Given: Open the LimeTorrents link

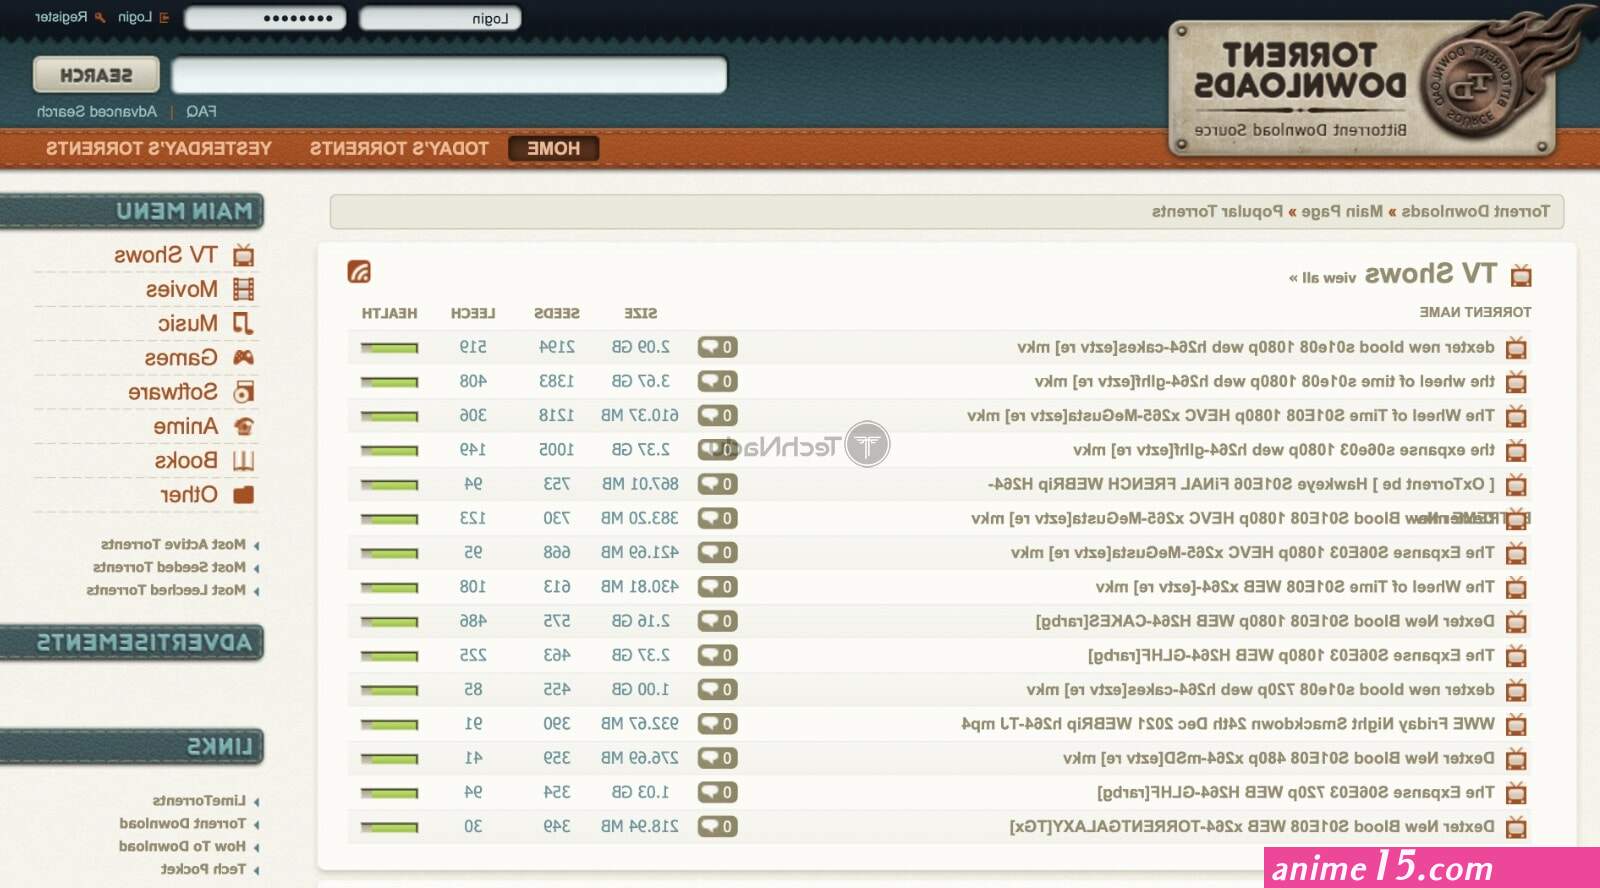Looking at the screenshot, I should [199, 800].
